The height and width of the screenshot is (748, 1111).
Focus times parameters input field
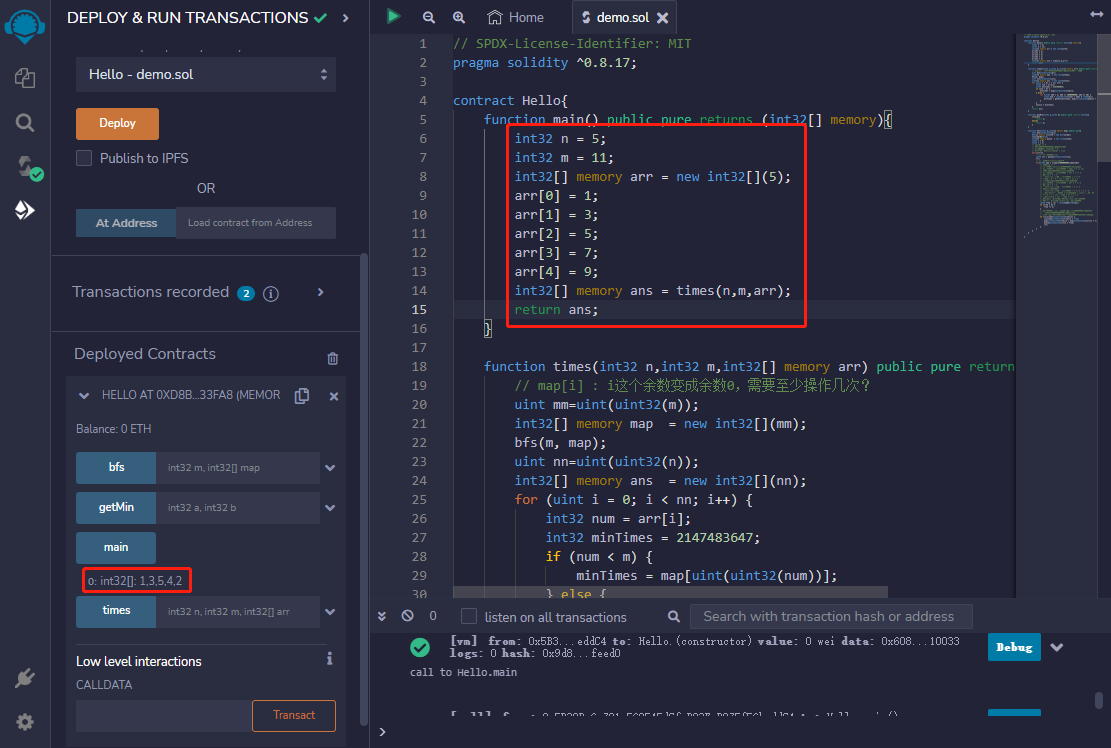238,611
